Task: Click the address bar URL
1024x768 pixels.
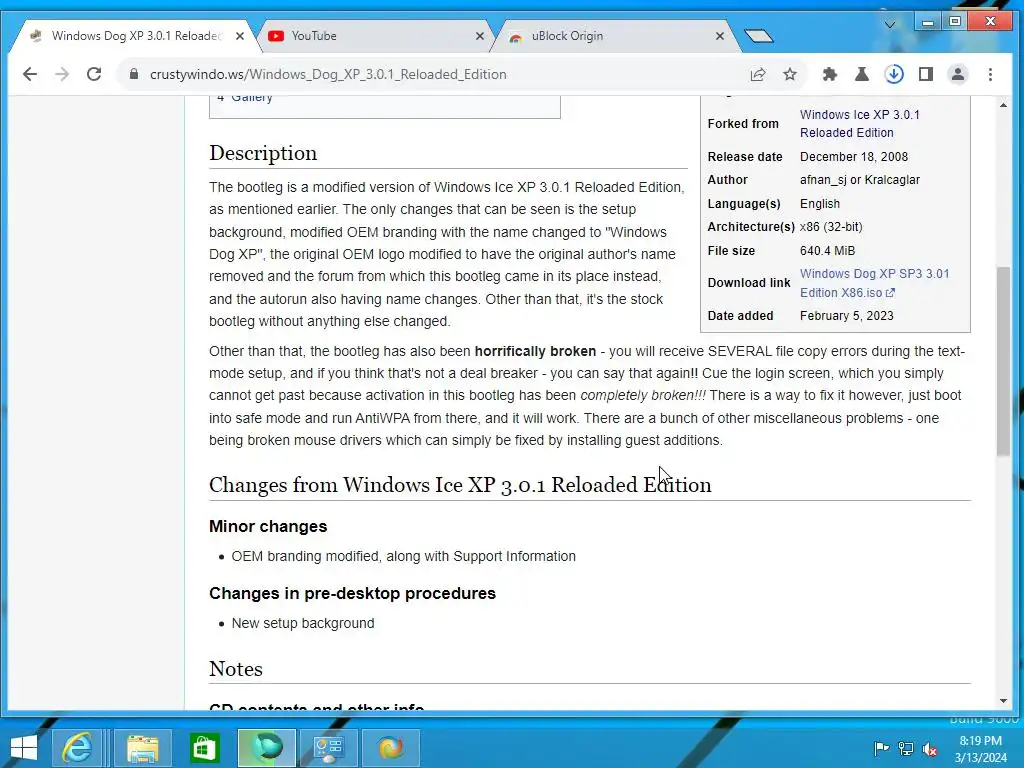Action: (x=328, y=74)
